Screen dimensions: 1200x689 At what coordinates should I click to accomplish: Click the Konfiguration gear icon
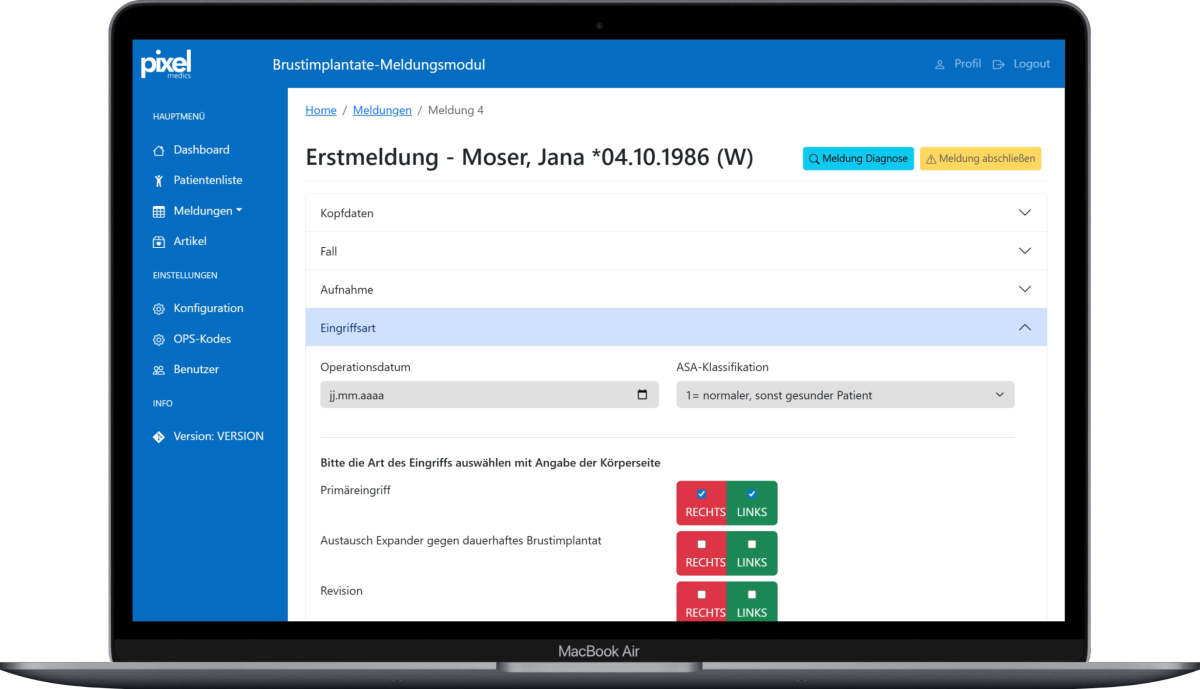158,309
